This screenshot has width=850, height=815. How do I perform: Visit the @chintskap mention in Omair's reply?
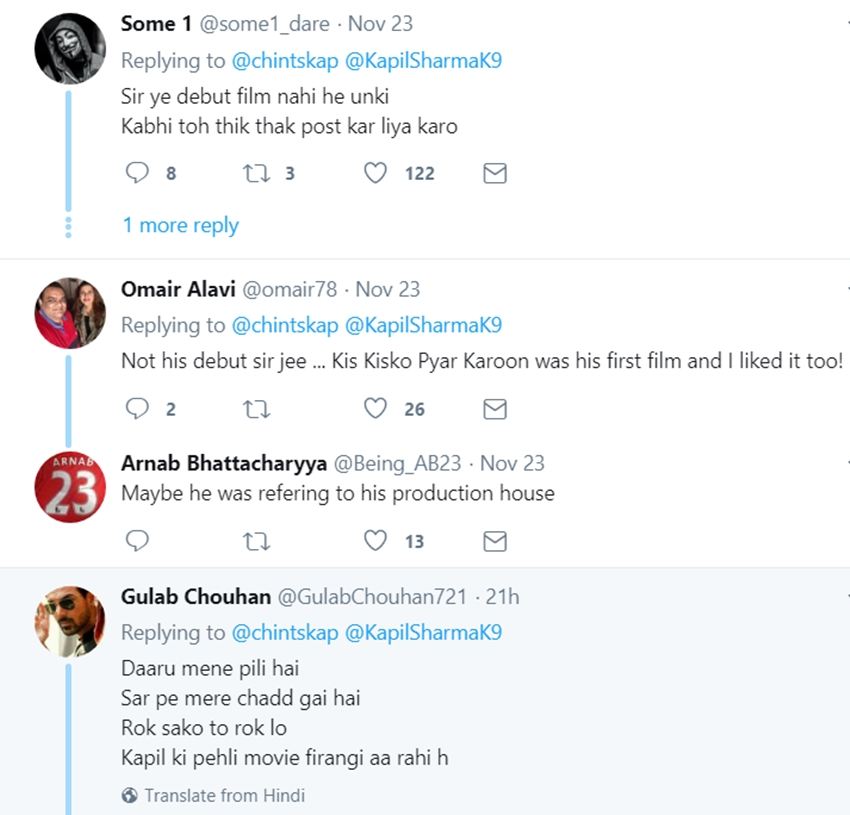(285, 325)
